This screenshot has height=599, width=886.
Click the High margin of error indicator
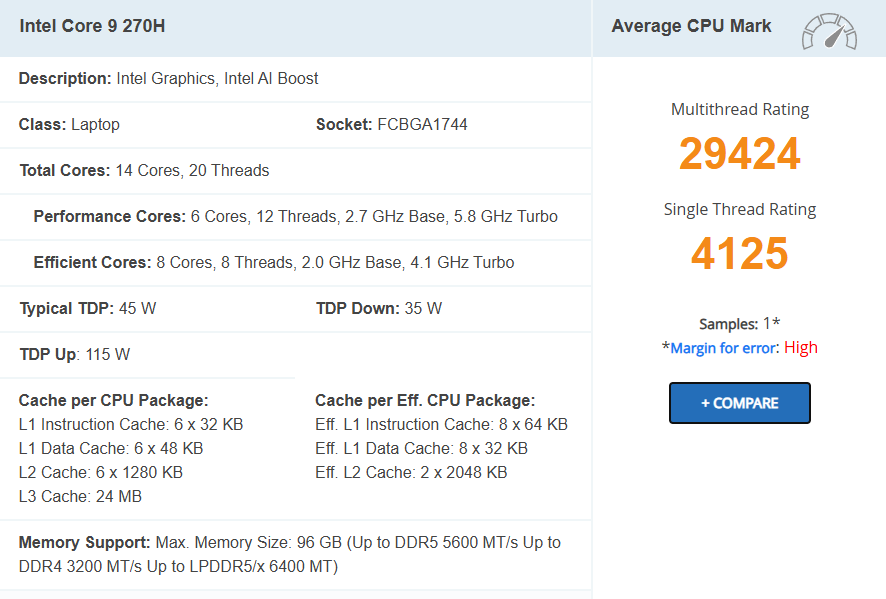click(798, 347)
